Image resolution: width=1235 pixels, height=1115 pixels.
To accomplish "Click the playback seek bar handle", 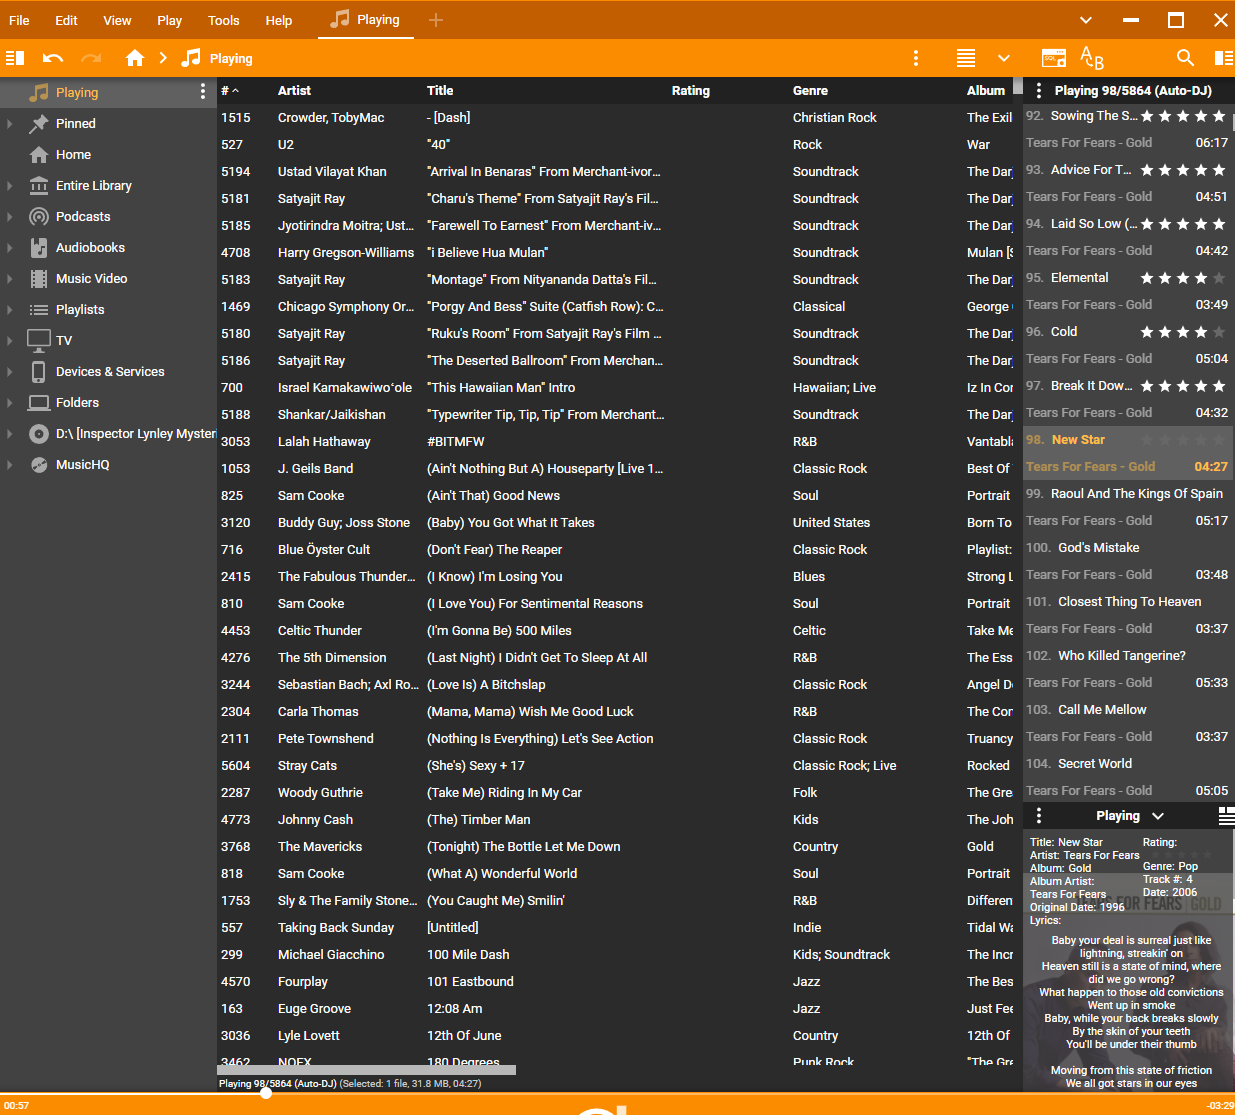I will tap(266, 1093).
